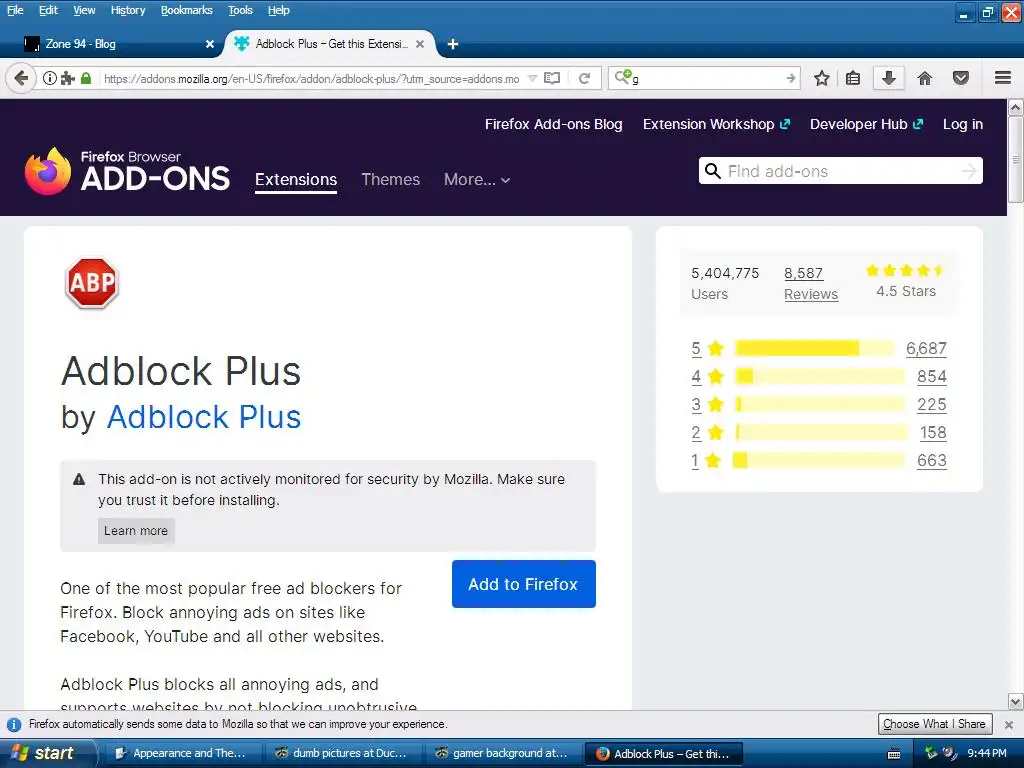This screenshot has height=768, width=1024.
Task: Click the browser URL address field
Action: (x=312, y=79)
